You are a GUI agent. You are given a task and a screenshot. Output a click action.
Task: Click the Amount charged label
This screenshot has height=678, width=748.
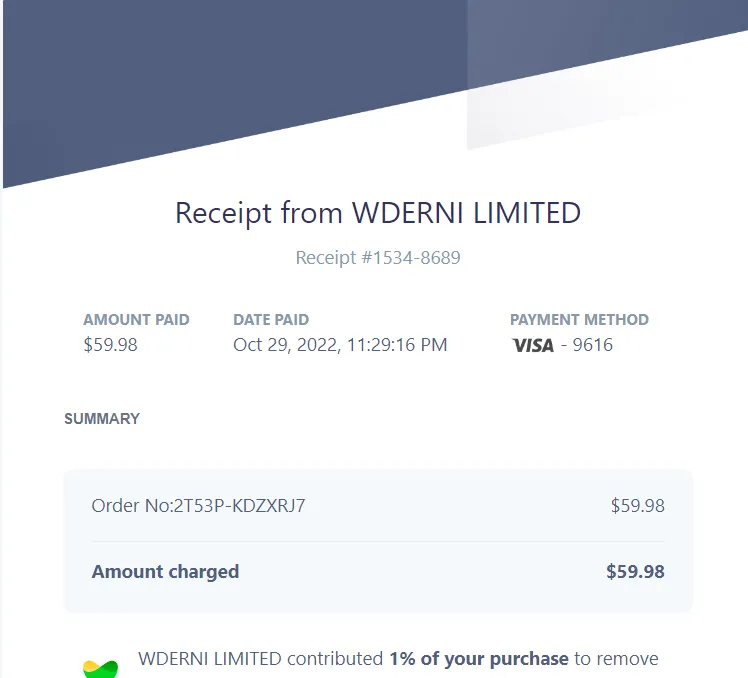point(165,572)
